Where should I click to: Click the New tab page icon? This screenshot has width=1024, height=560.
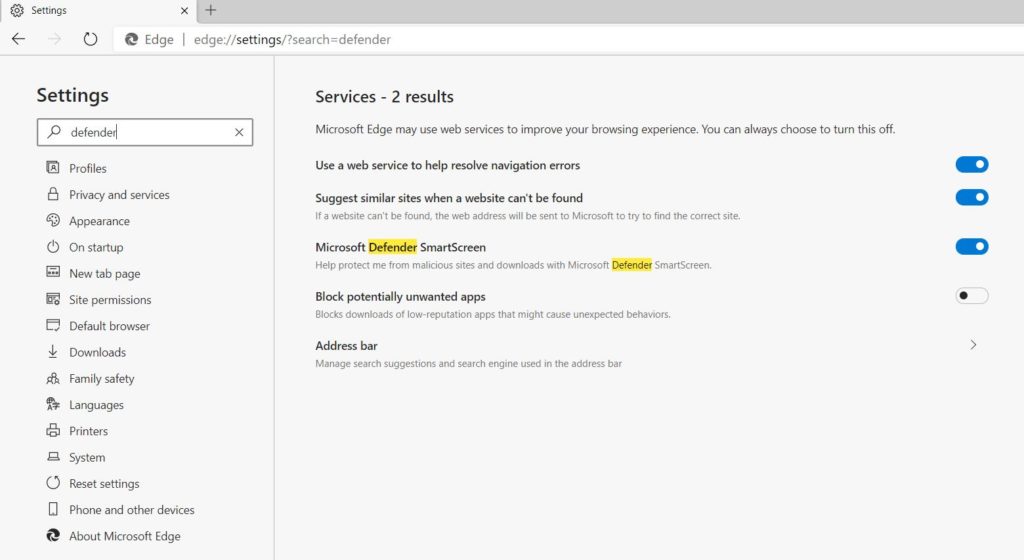53,272
